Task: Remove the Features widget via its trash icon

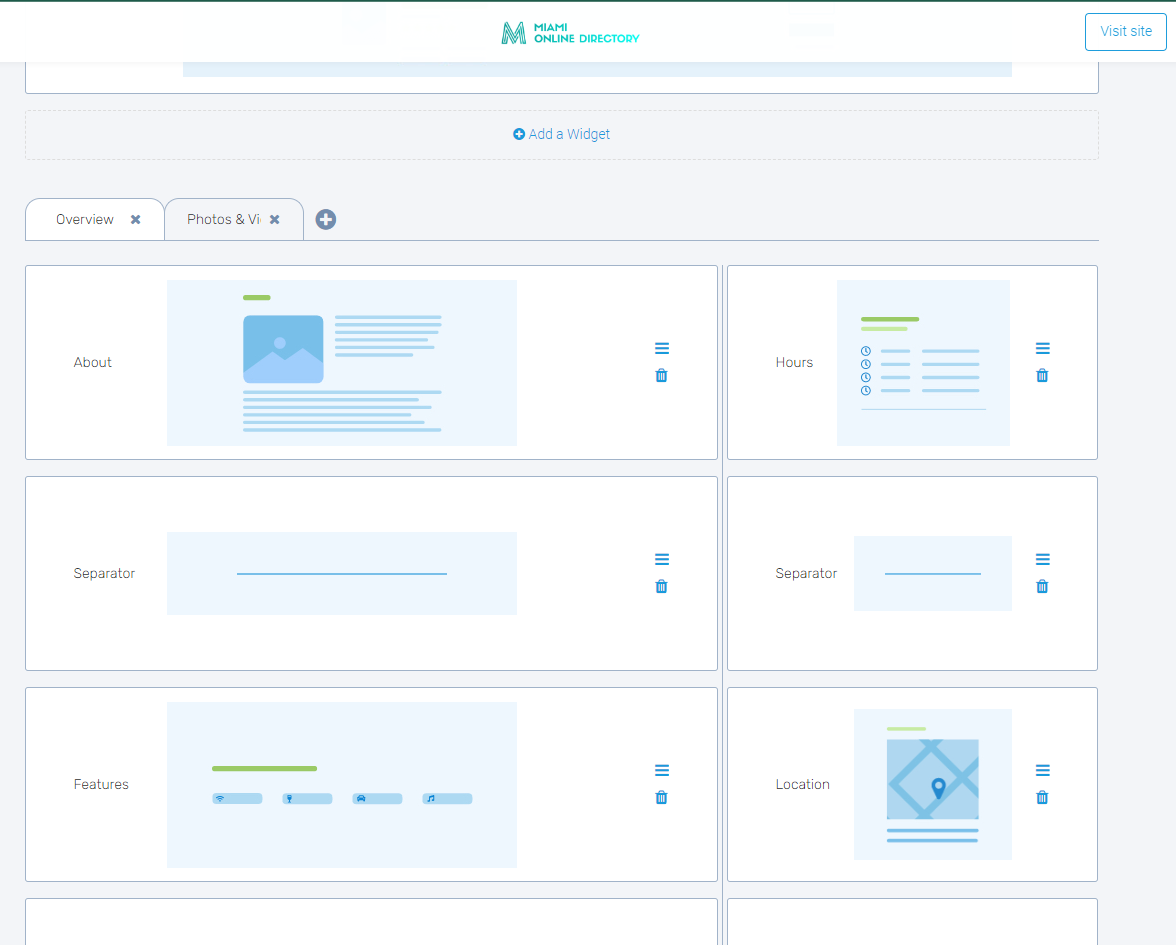Action: coord(661,797)
